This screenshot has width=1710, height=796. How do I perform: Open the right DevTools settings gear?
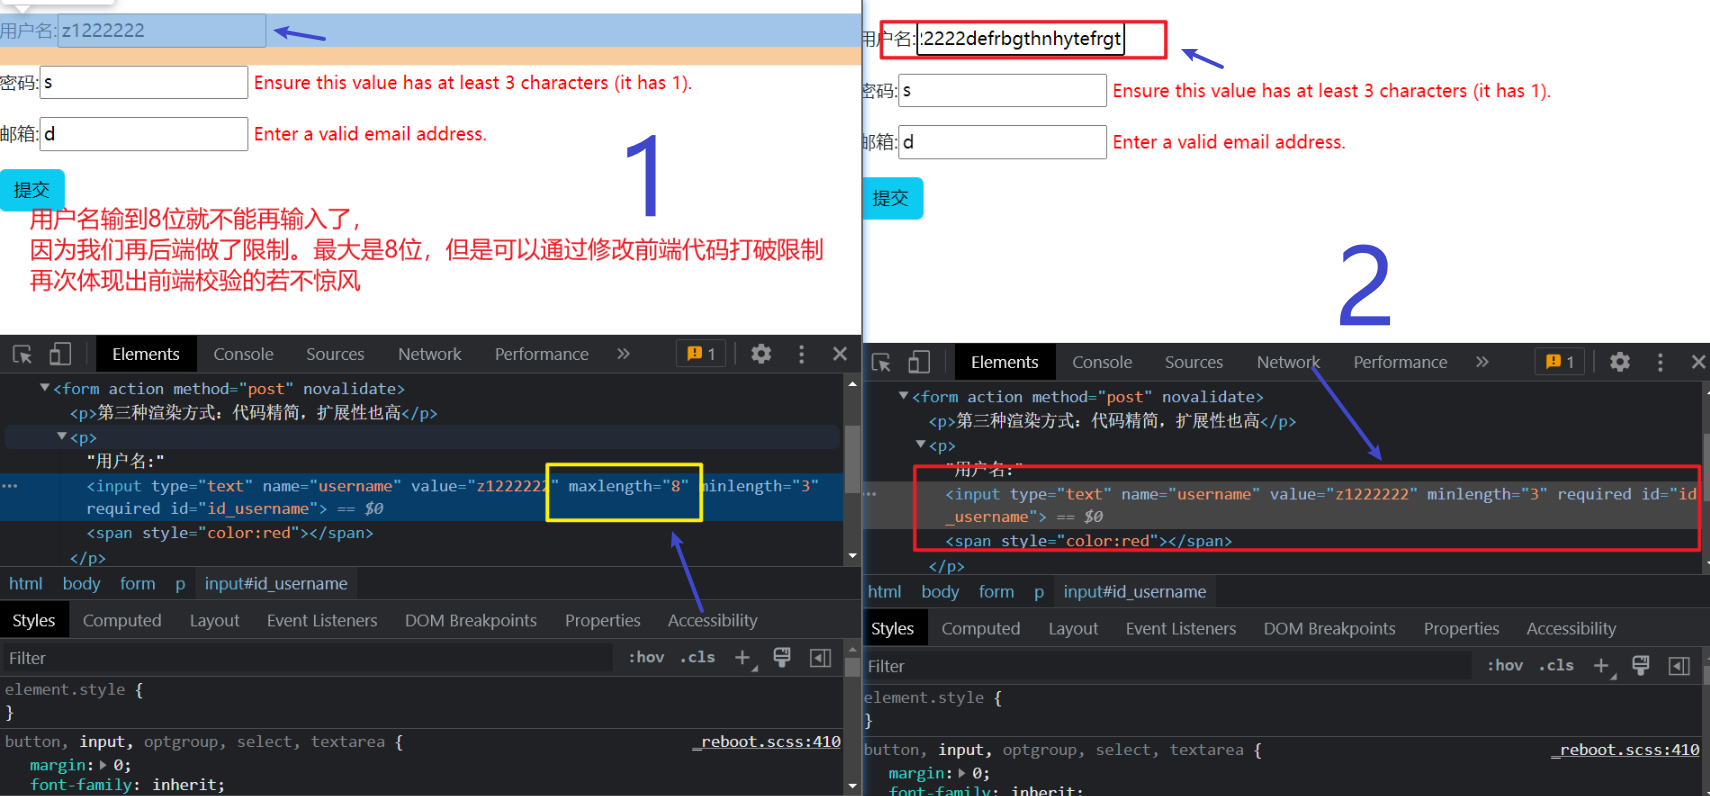[1620, 362]
